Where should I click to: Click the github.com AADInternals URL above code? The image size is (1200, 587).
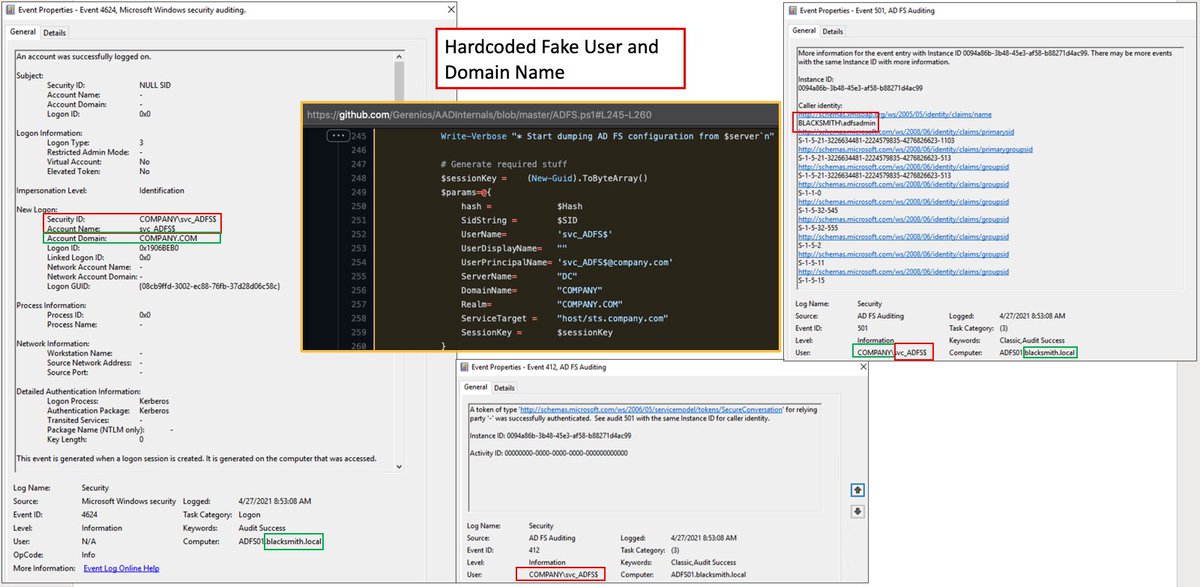pyautogui.click(x=478, y=114)
